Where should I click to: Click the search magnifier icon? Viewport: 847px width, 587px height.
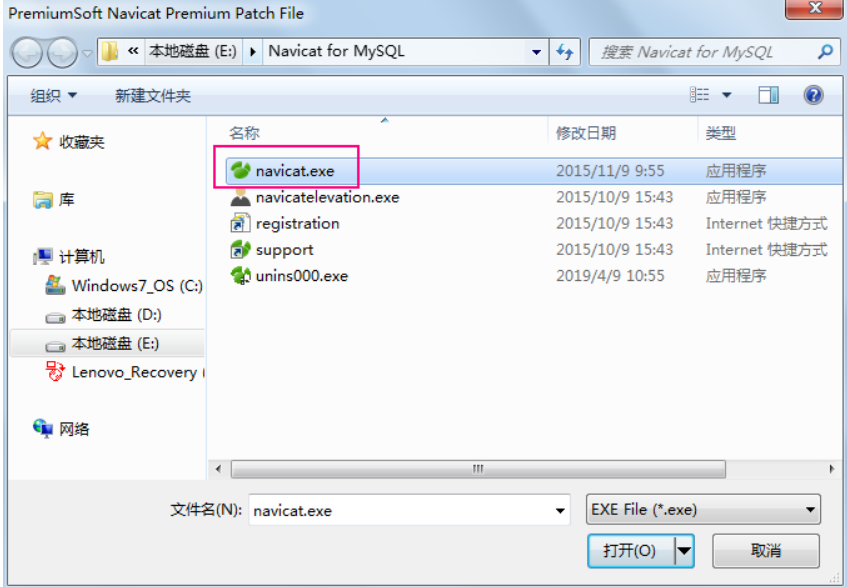[x=825, y=52]
